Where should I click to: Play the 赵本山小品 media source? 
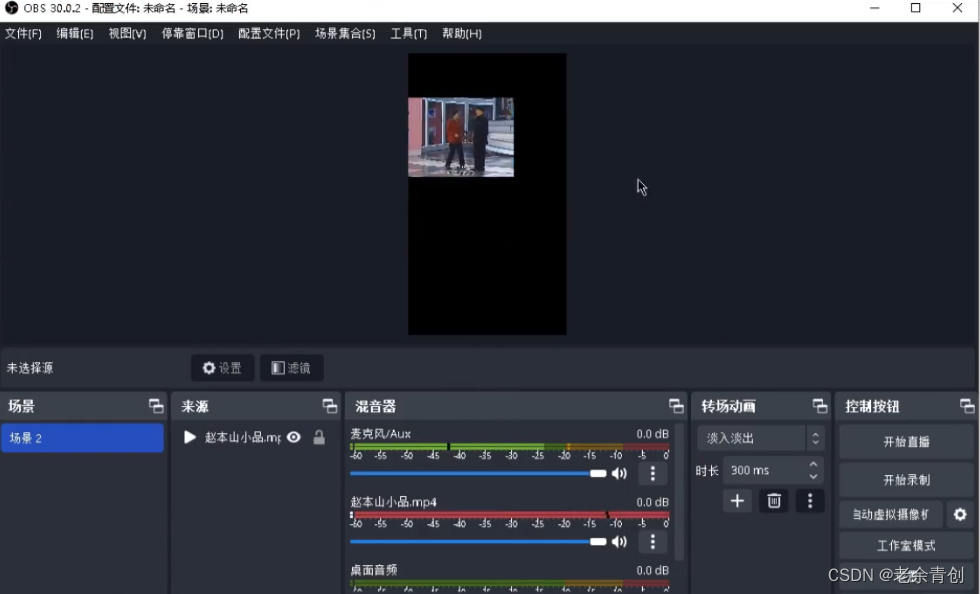point(190,437)
